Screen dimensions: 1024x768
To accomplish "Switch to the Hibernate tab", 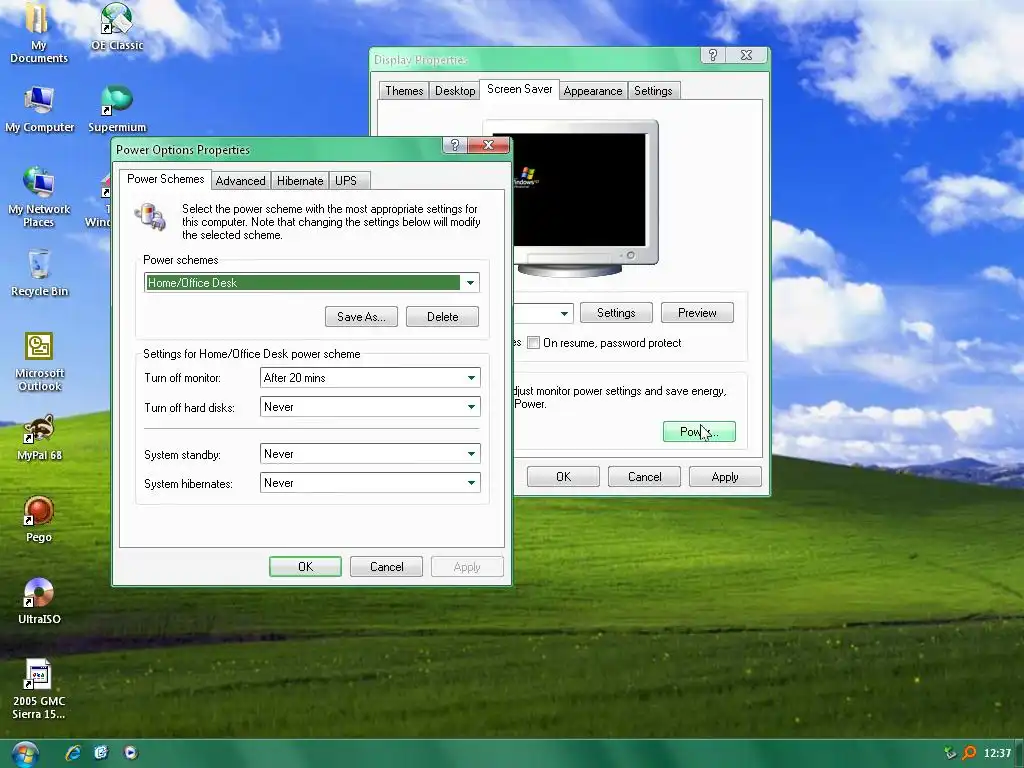I will click(x=300, y=181).
